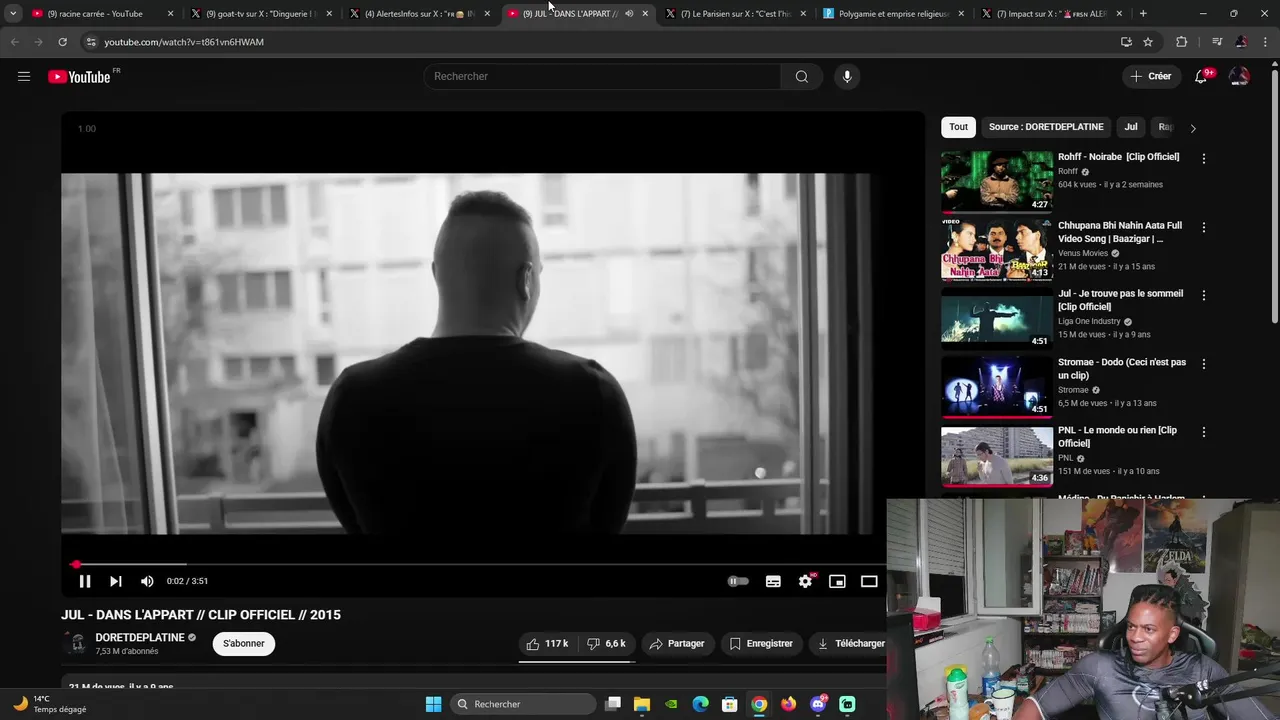This screenshot has width=1280, height=720.
Task: Create content with the Créer button
Action: tap(1151, 76)
